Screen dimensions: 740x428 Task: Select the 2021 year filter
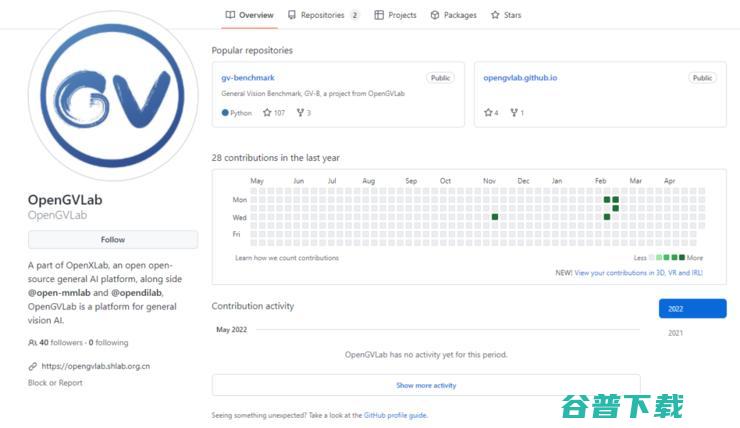click(x=675, y=333)
